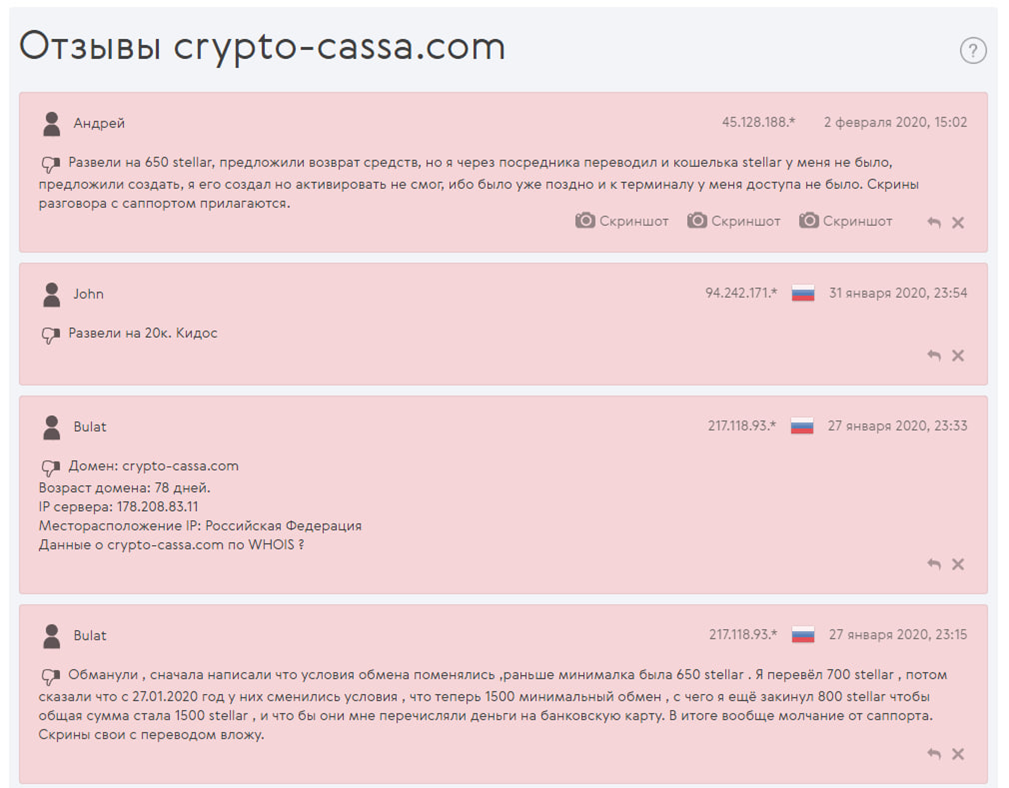Click the Russian flag beside John's IP
The width and height of the screenshot is (1009, 788).
[802, 293]
